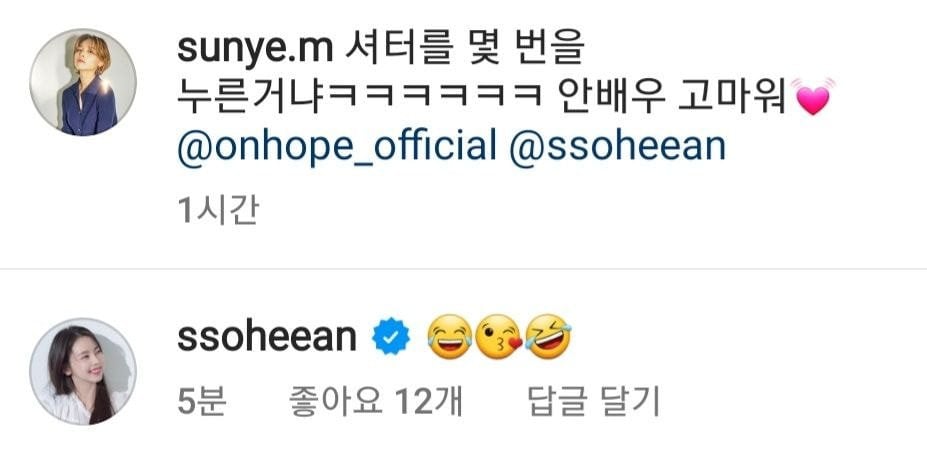Viewport: 927px width, 471px height.
Task: Open ssoheean's profile picture
Action: tap(83, 372)
